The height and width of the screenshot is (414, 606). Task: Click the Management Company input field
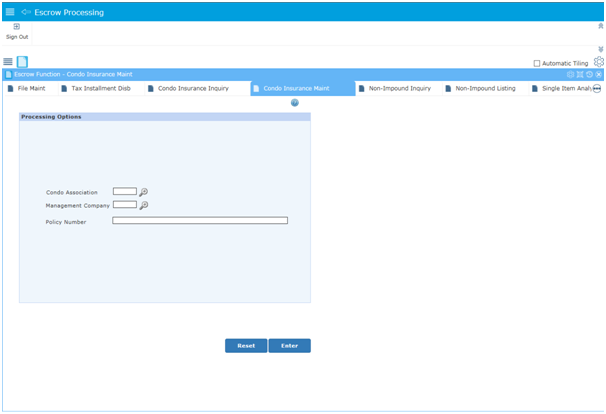pyautogui.click(x=125, y=204)
